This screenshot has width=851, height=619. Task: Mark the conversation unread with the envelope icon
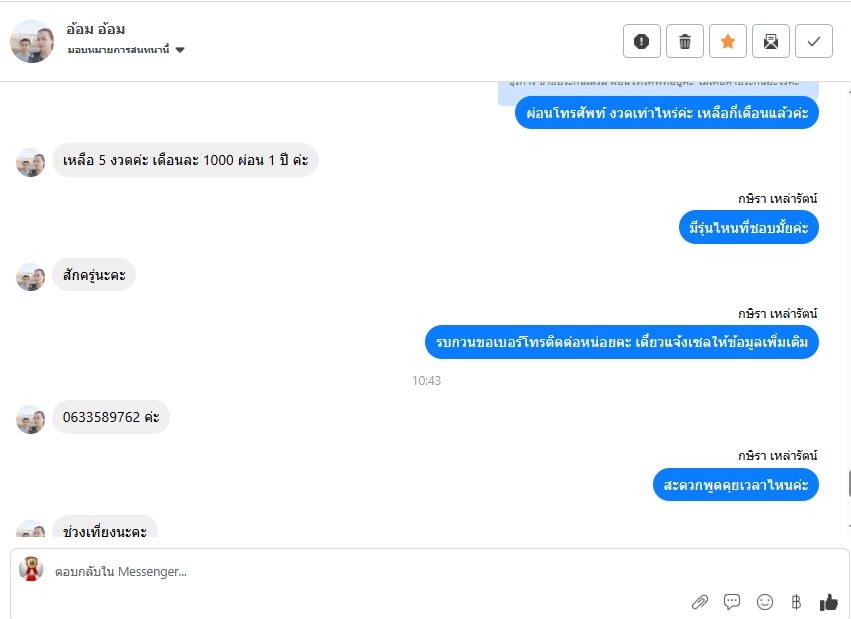pyautogui.click(x=771, y=41)
